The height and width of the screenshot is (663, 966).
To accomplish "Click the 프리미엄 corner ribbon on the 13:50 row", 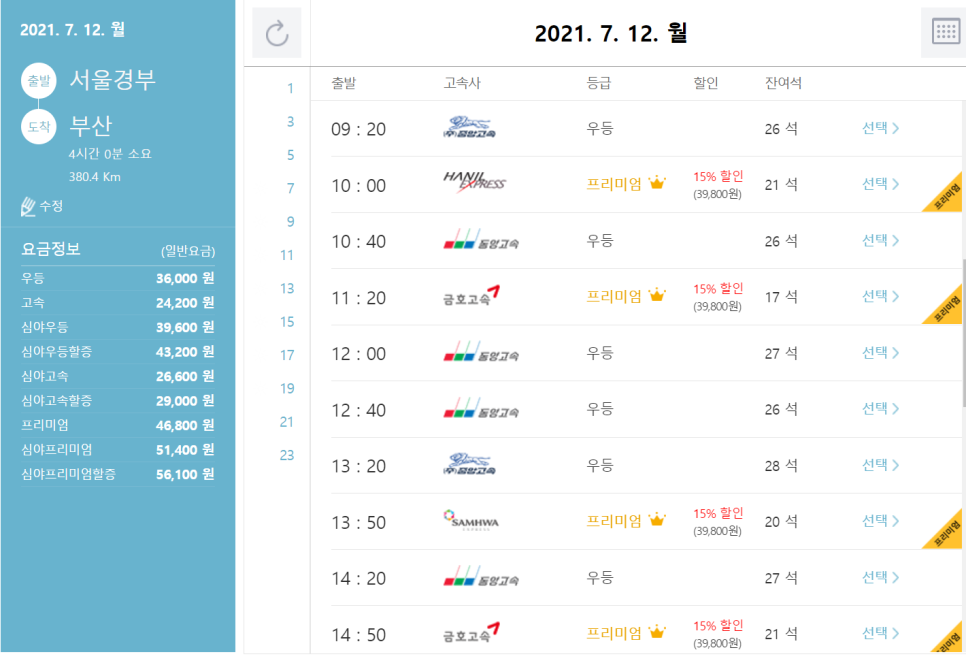I will [x=946, y=527].
